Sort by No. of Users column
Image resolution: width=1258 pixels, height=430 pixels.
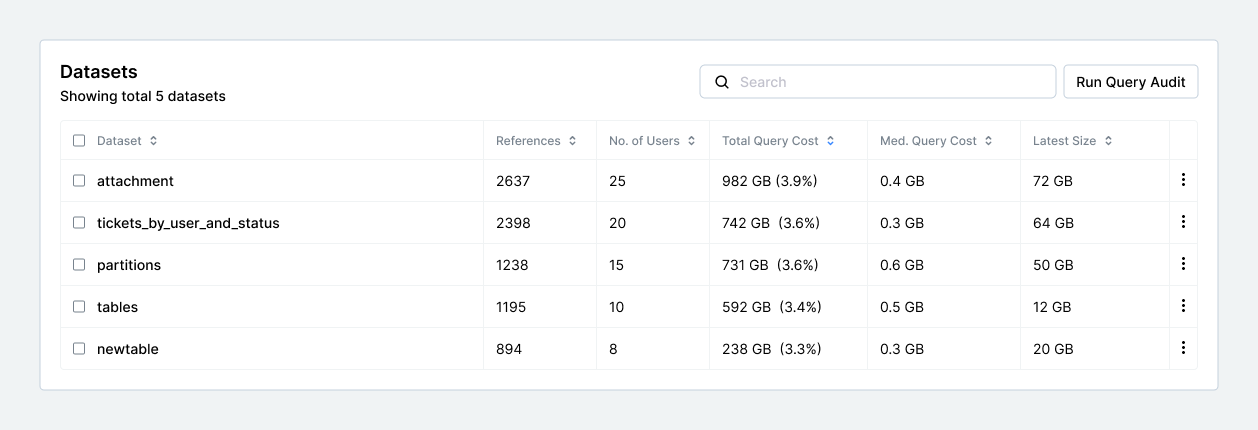691,141
